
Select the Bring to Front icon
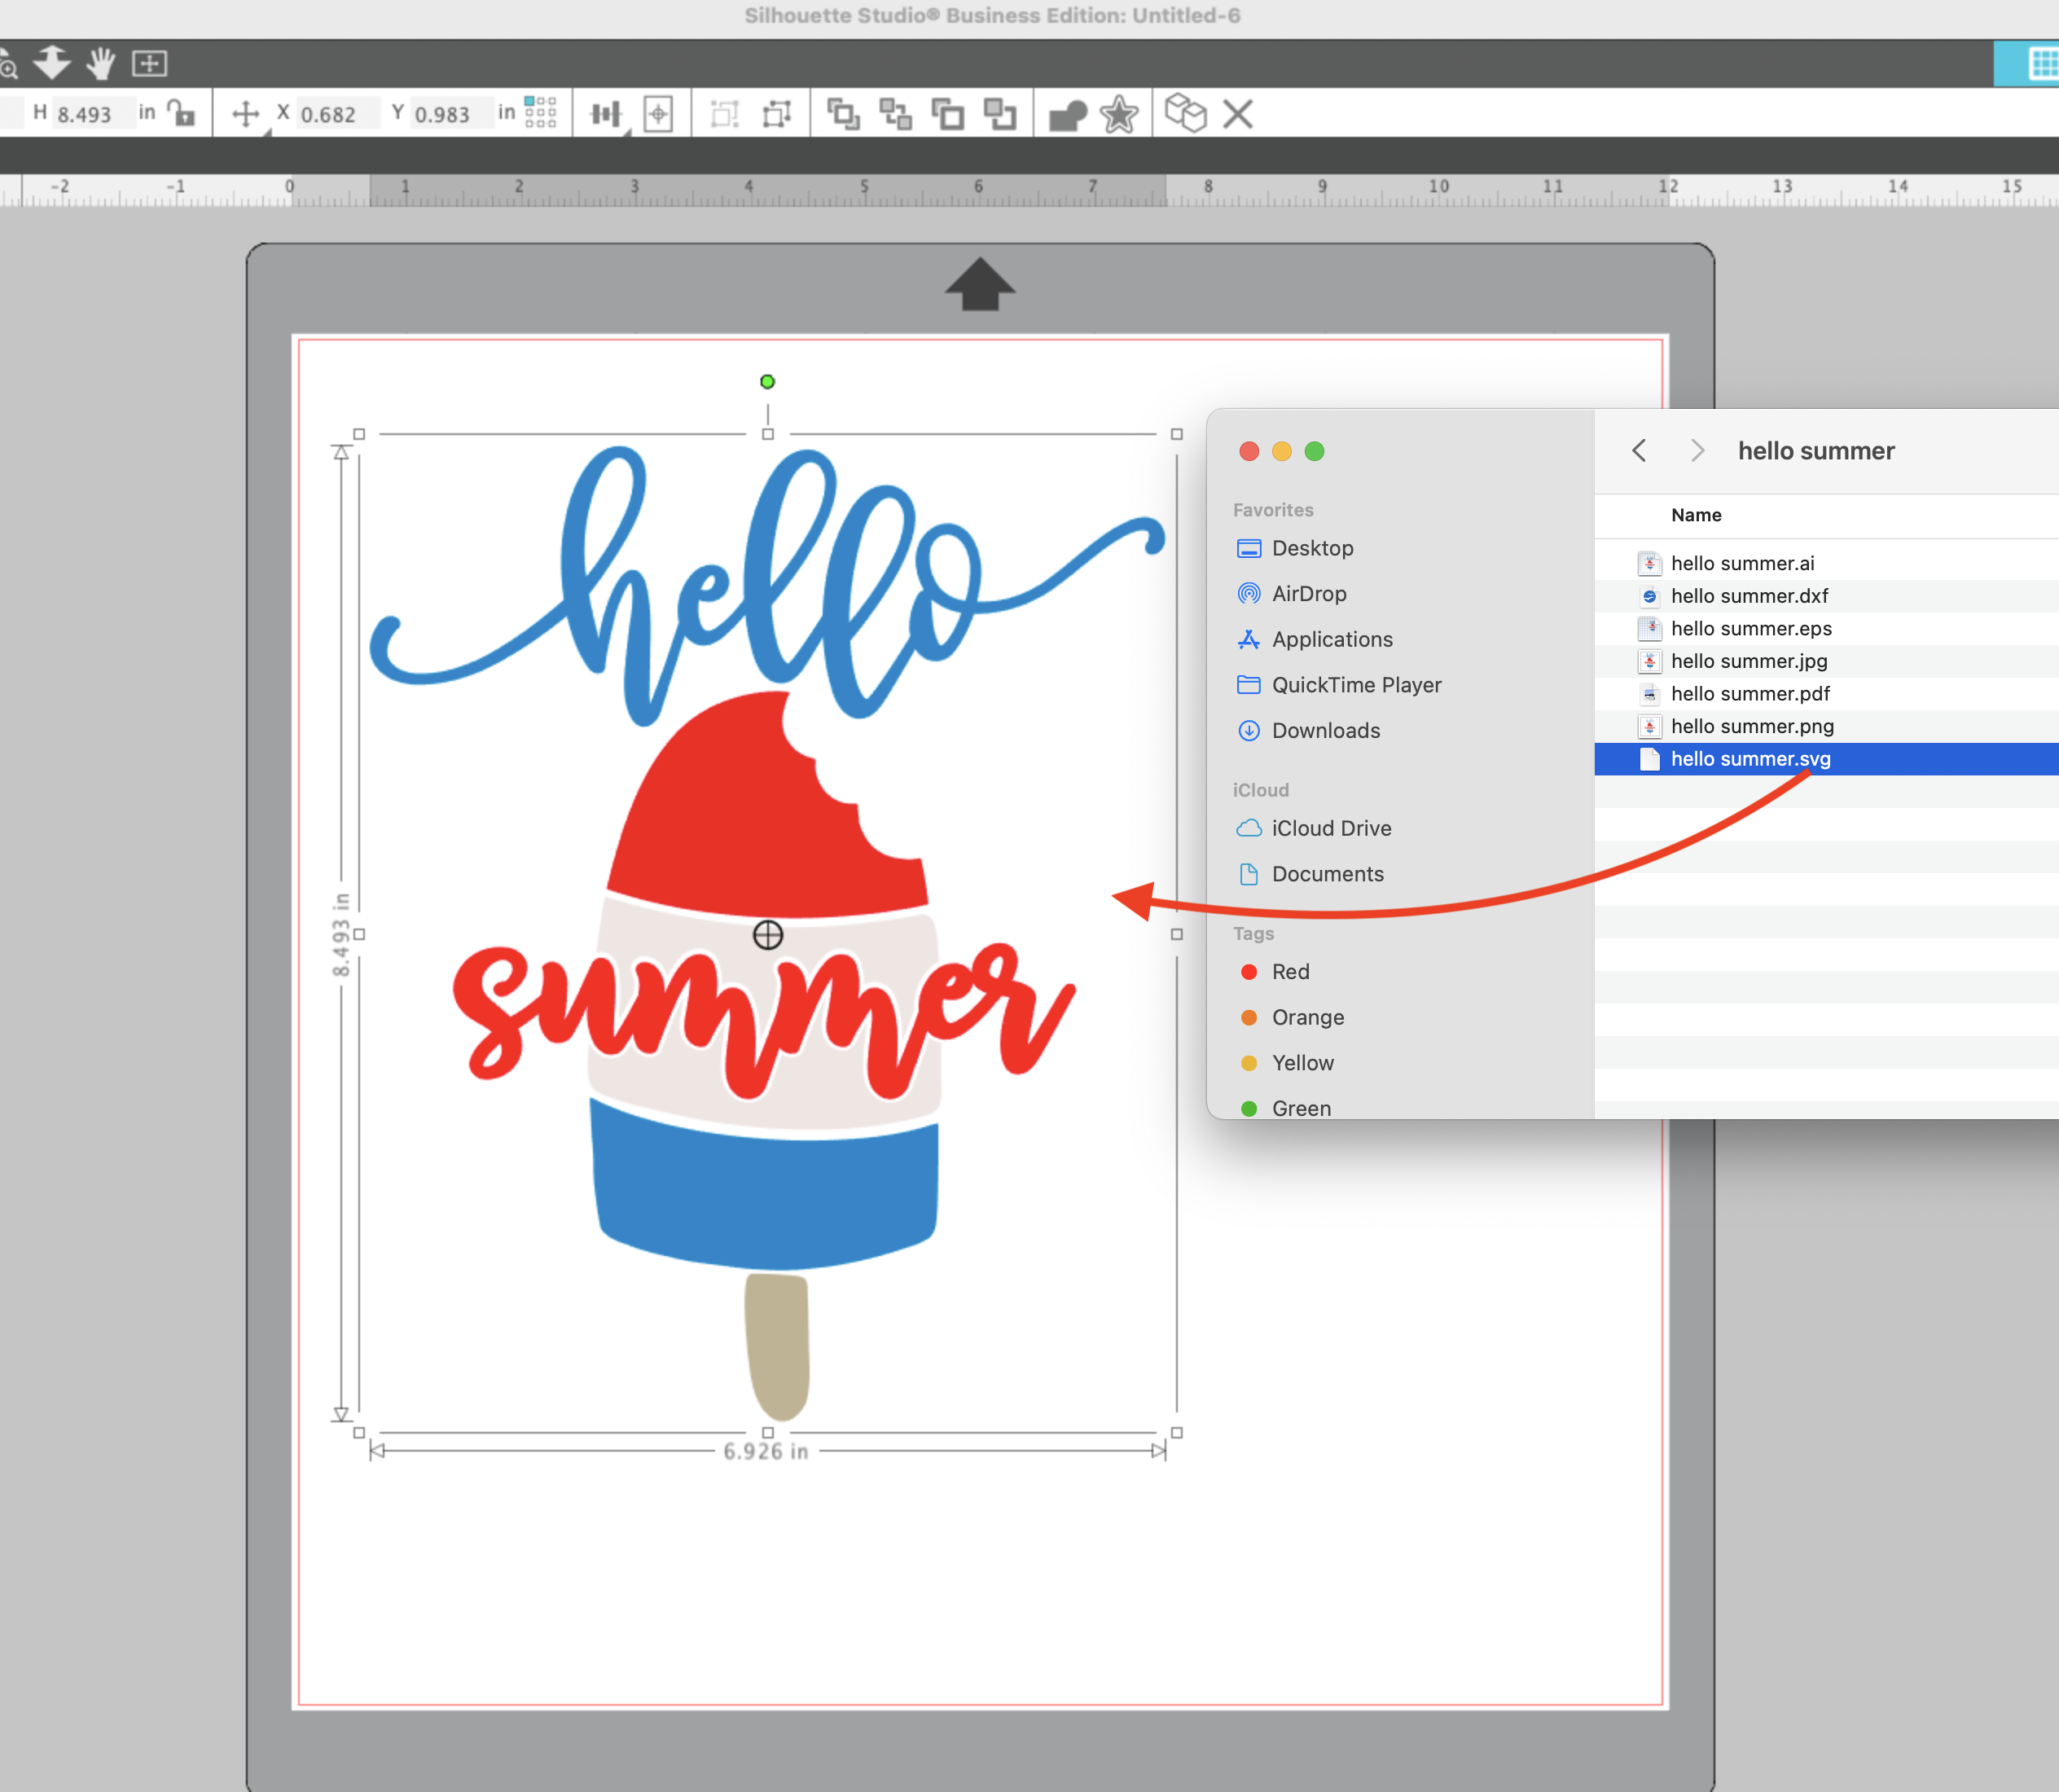pos(845,113)
